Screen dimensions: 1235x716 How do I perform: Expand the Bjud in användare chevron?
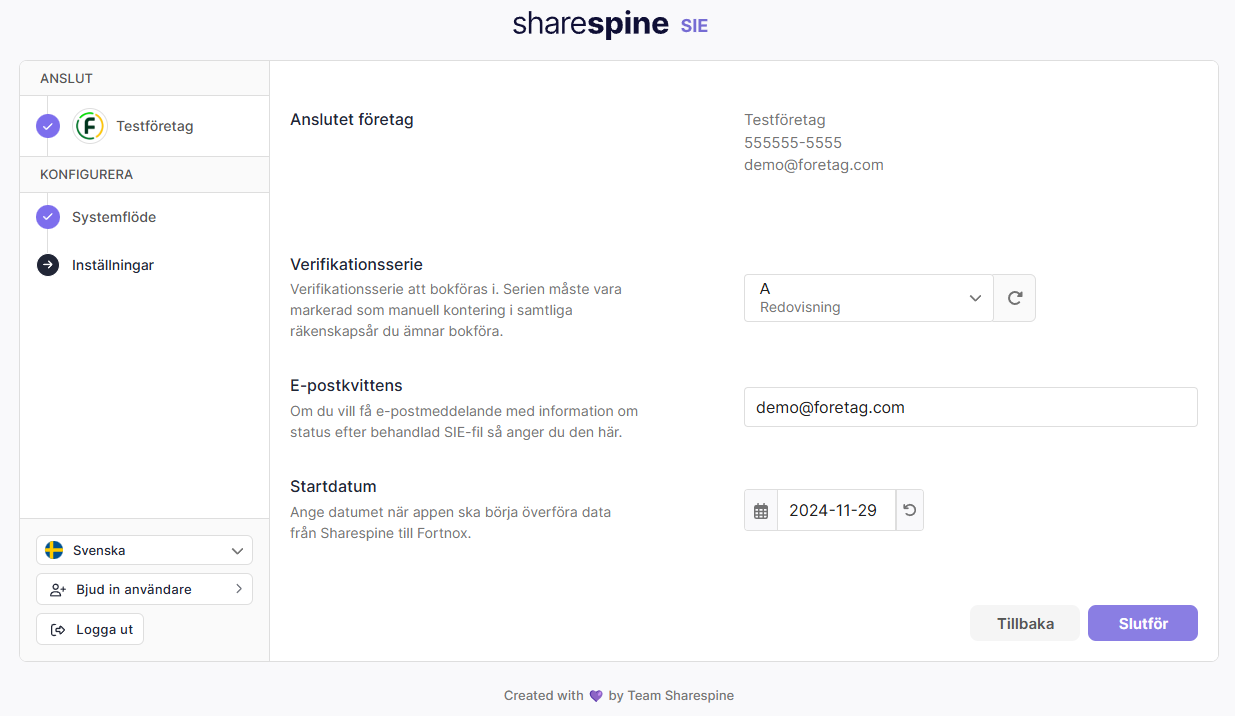(x=239, y=589)
